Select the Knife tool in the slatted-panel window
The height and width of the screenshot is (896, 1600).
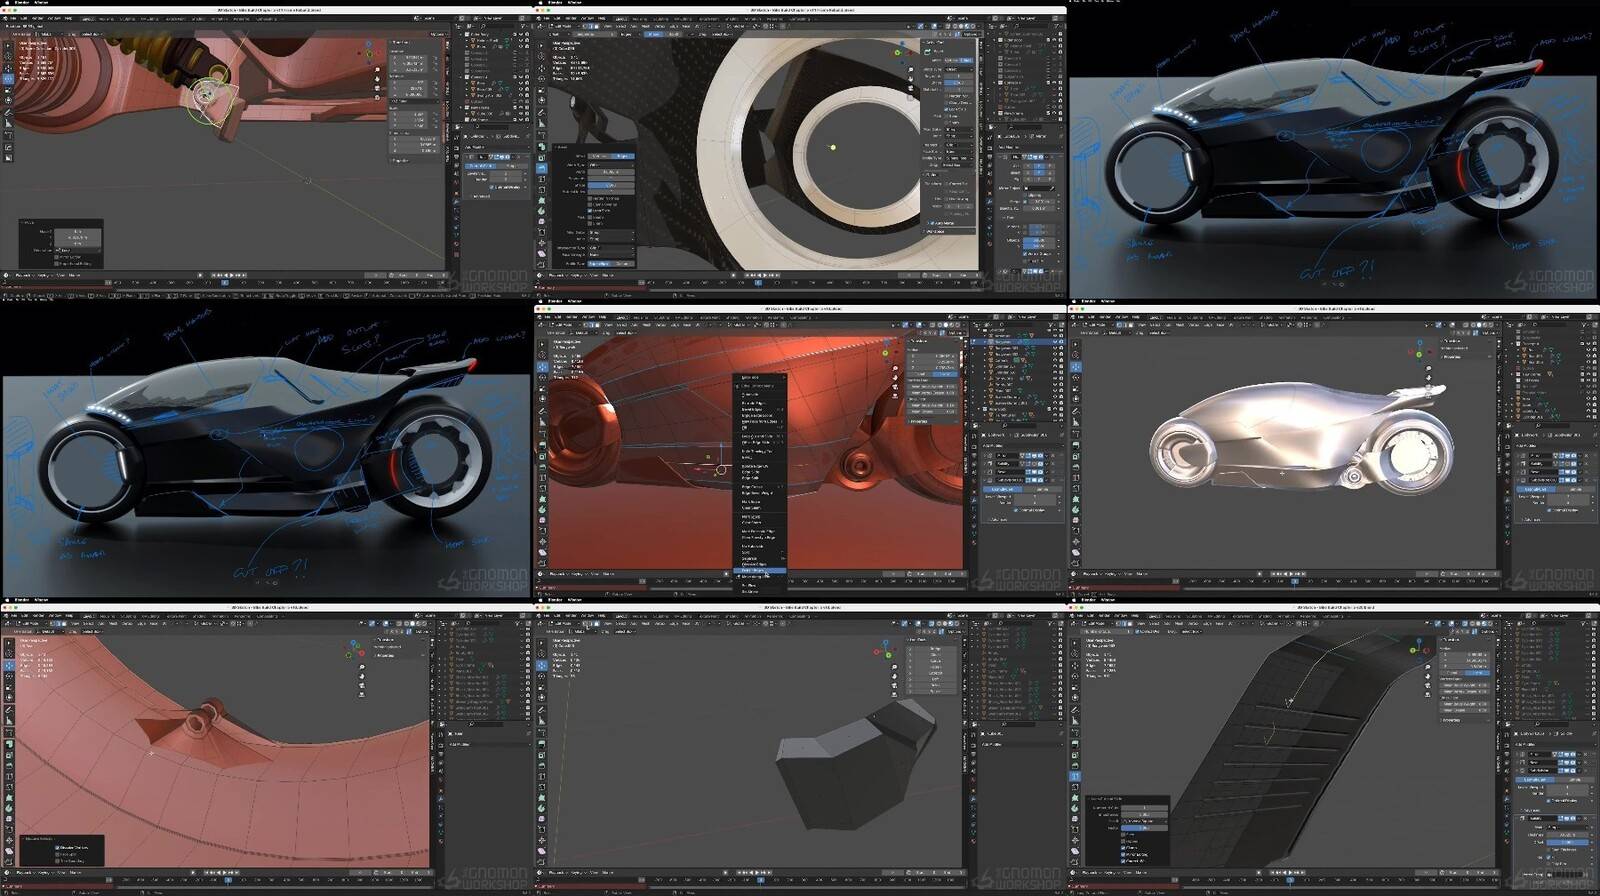(x=1075, y=787)
